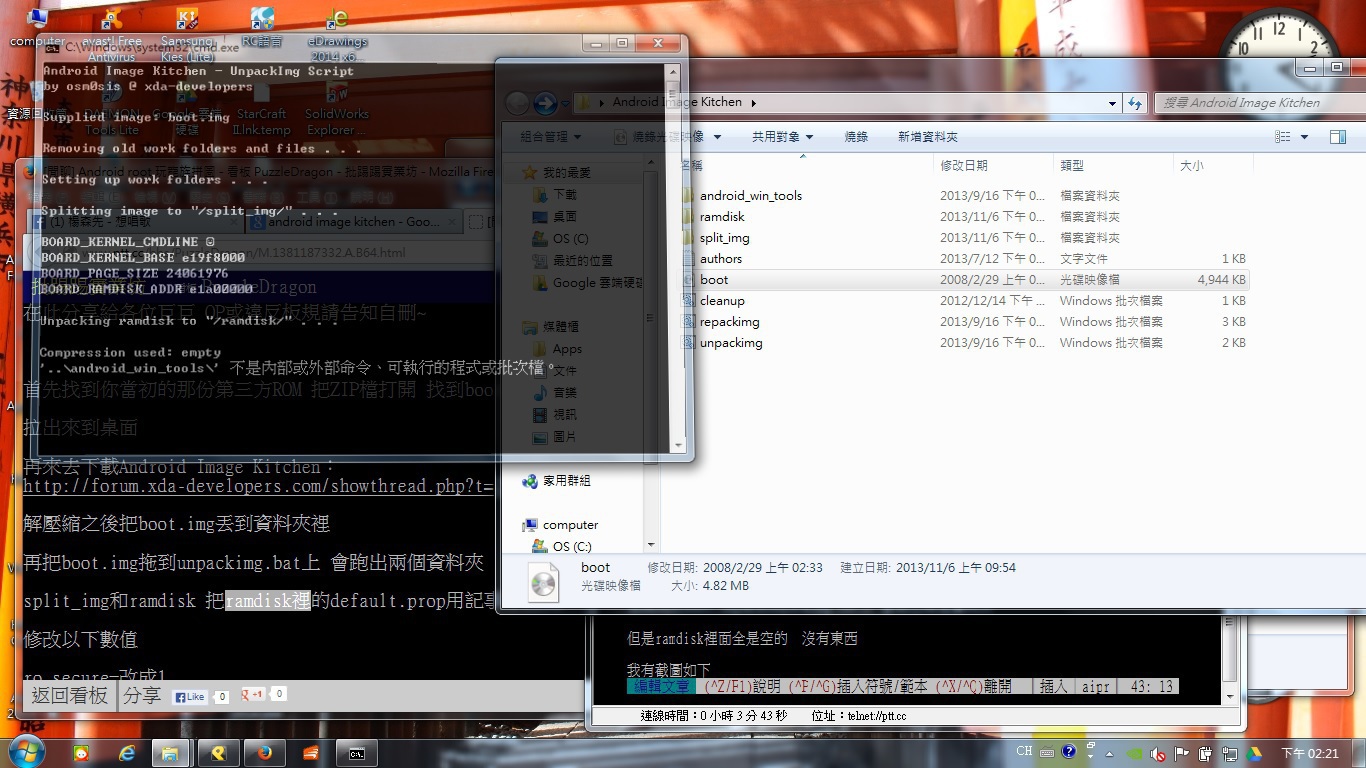Open the ramdisk folder in file list
Viewport: 1366px width, 768px height.
[722, 217]
